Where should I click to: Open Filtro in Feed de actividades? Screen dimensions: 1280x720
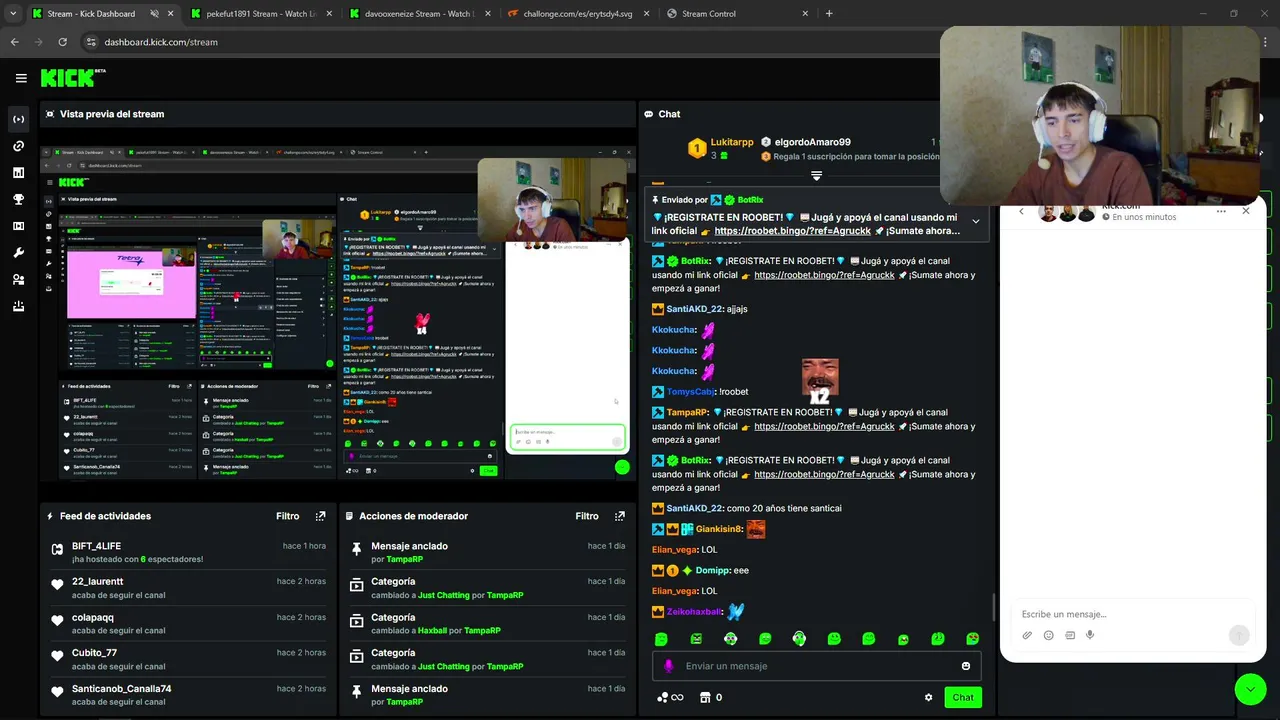288,516
